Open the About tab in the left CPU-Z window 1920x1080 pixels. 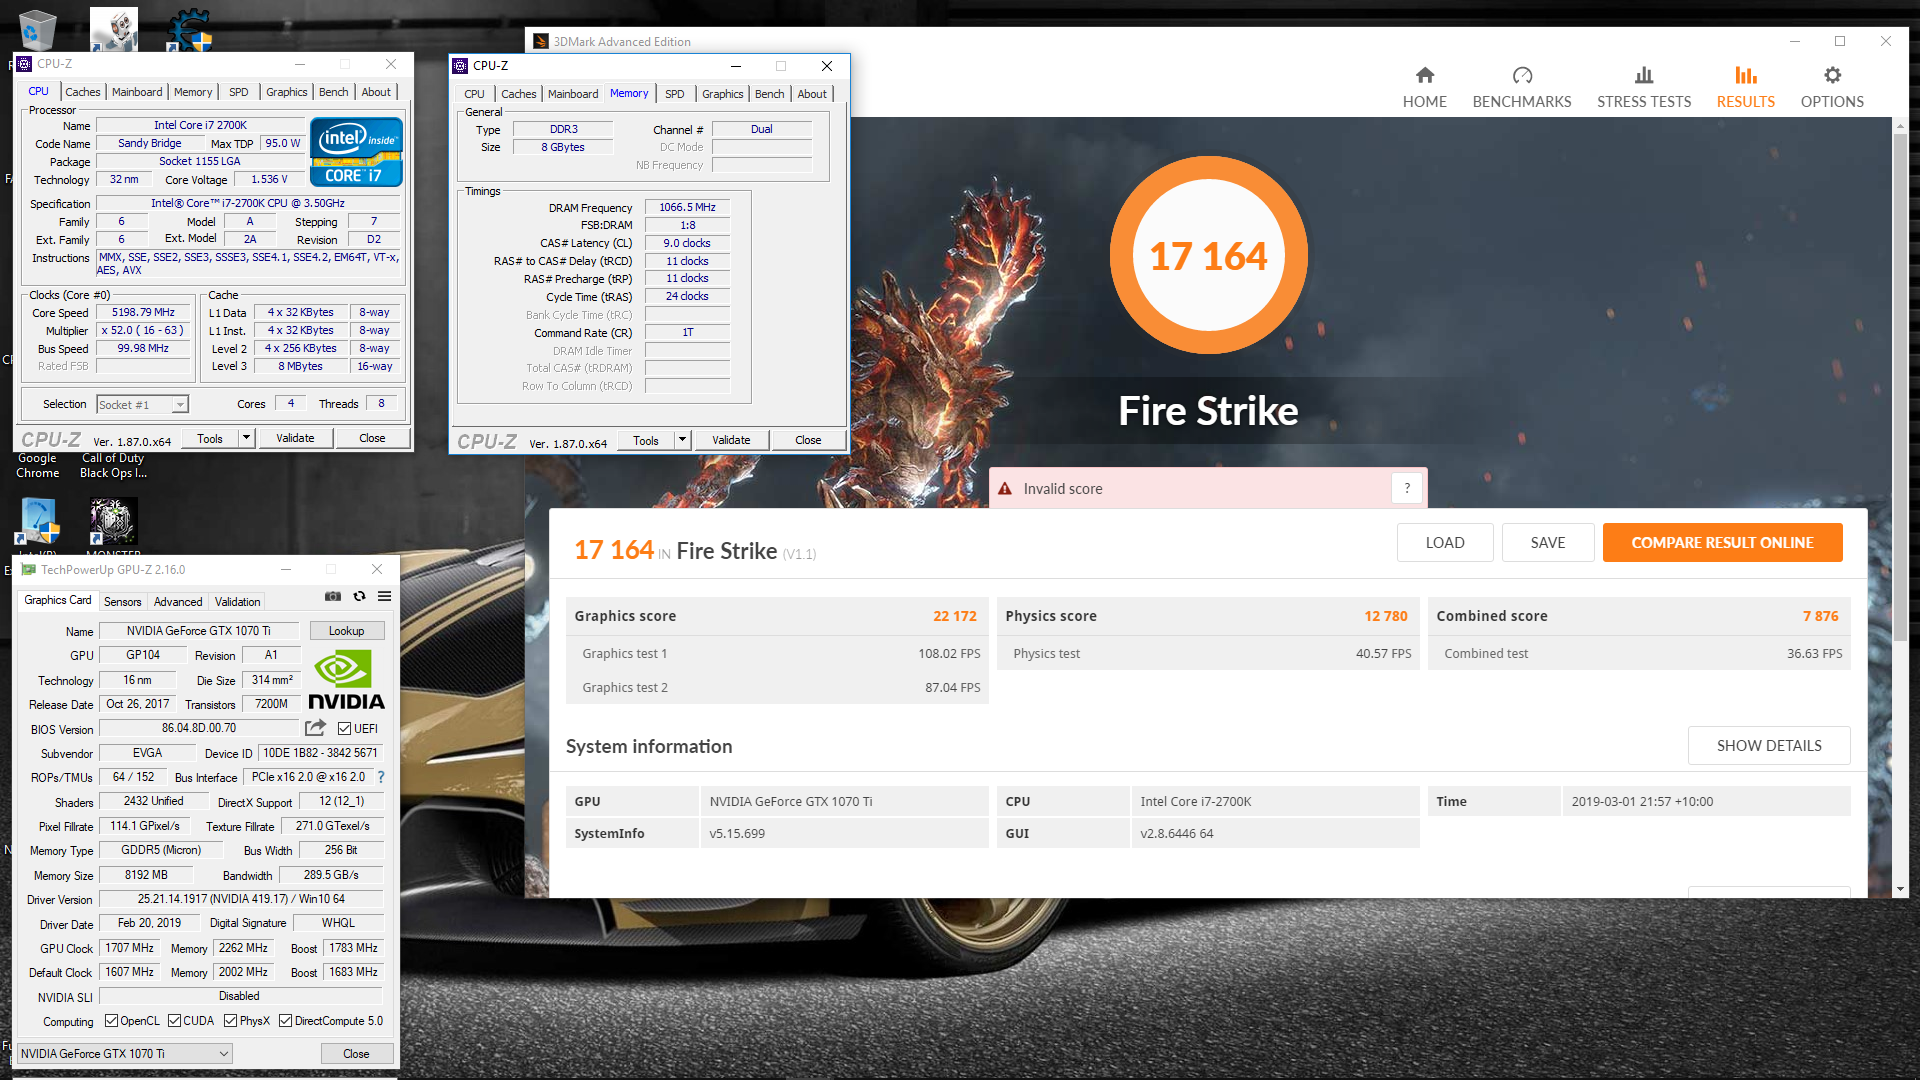click(x=376, y=92)
